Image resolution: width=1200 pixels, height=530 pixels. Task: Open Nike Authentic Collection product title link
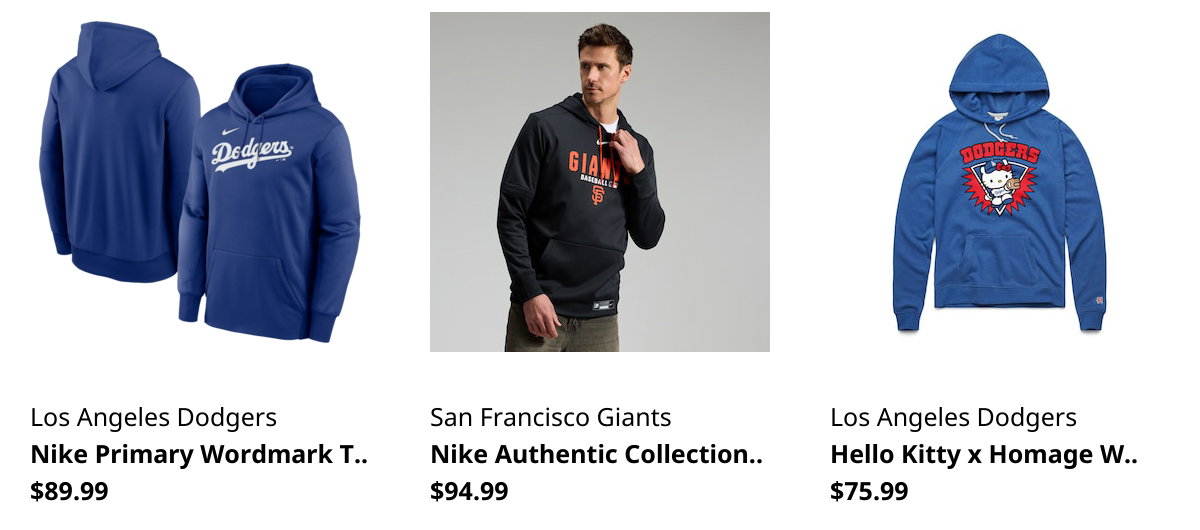[x=597, y=455]
